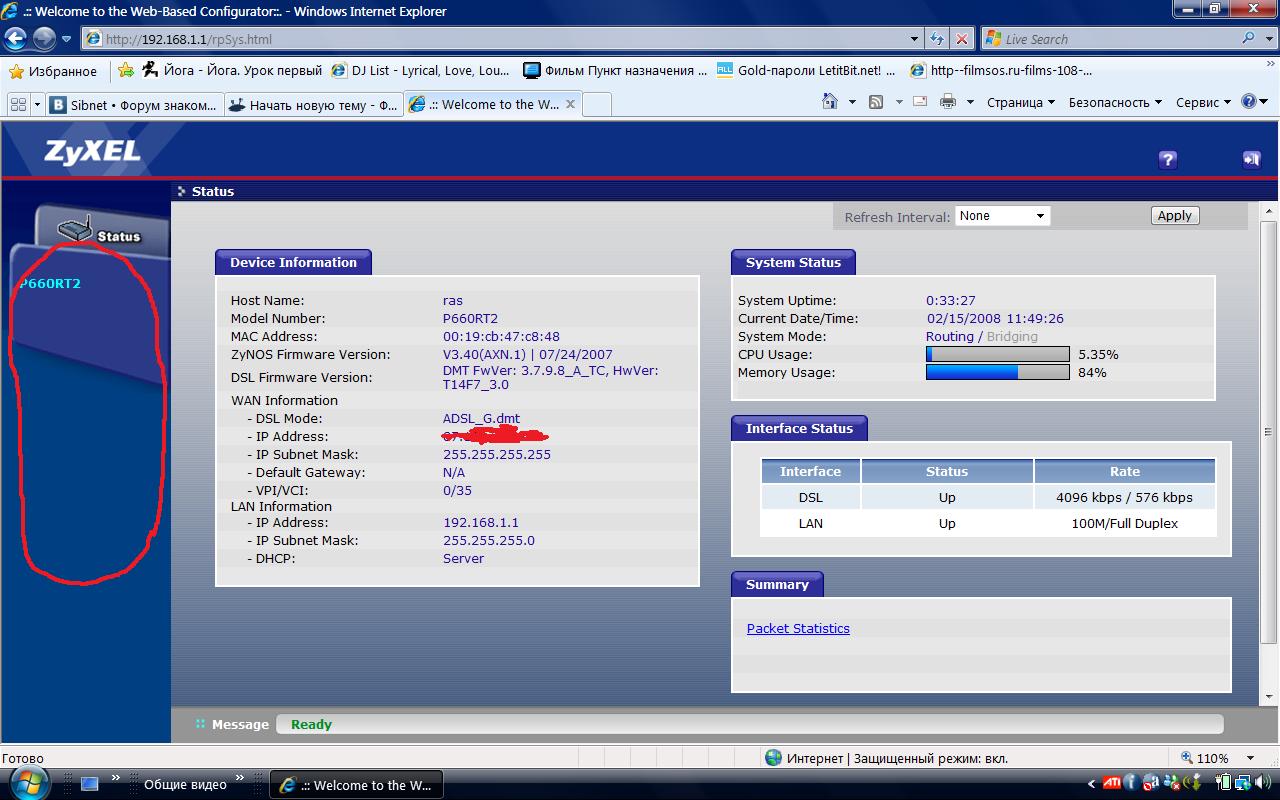Open the Фильм Пункт назначения favorite
Screen dimensions: 1280x800
point(615,71)
